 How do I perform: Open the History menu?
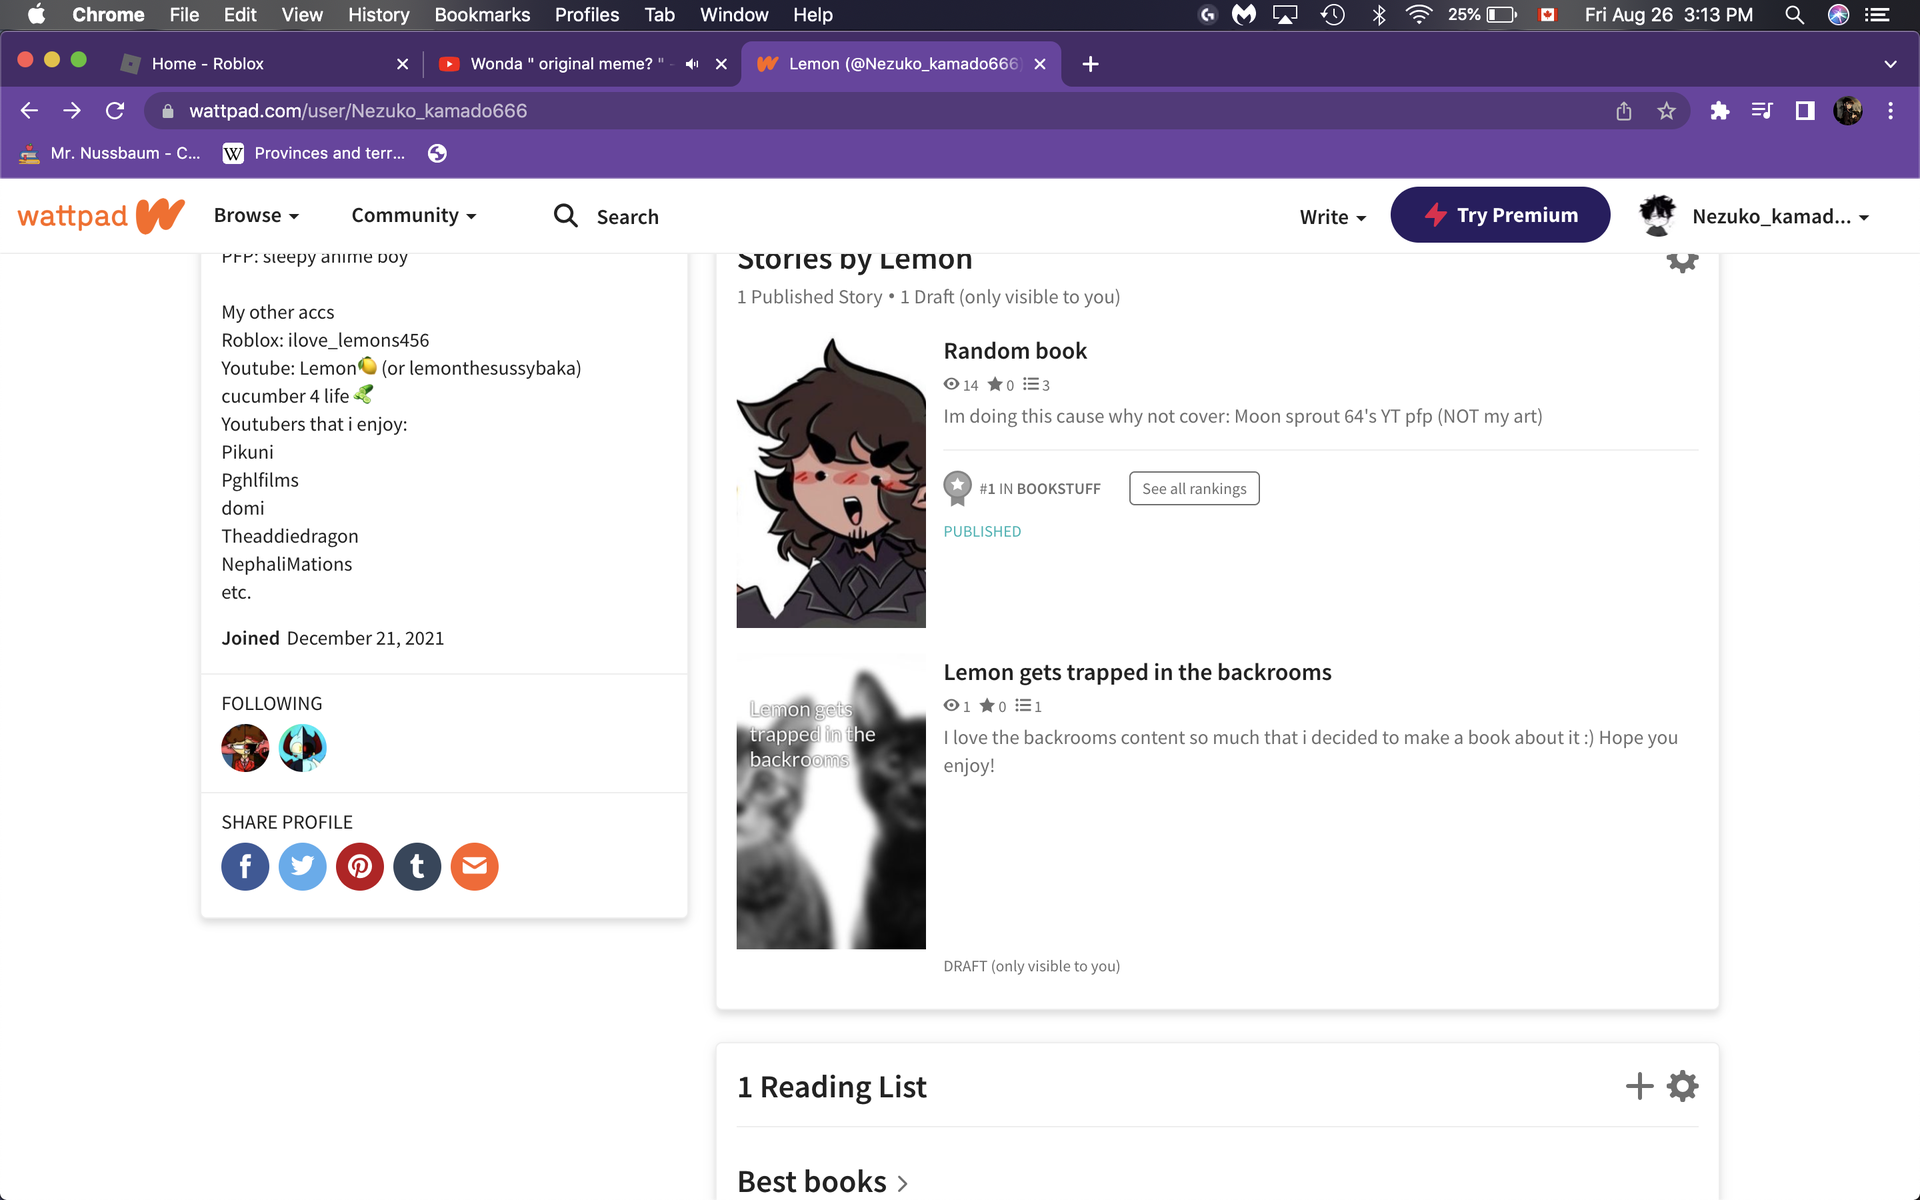click(x=378, y=15)
